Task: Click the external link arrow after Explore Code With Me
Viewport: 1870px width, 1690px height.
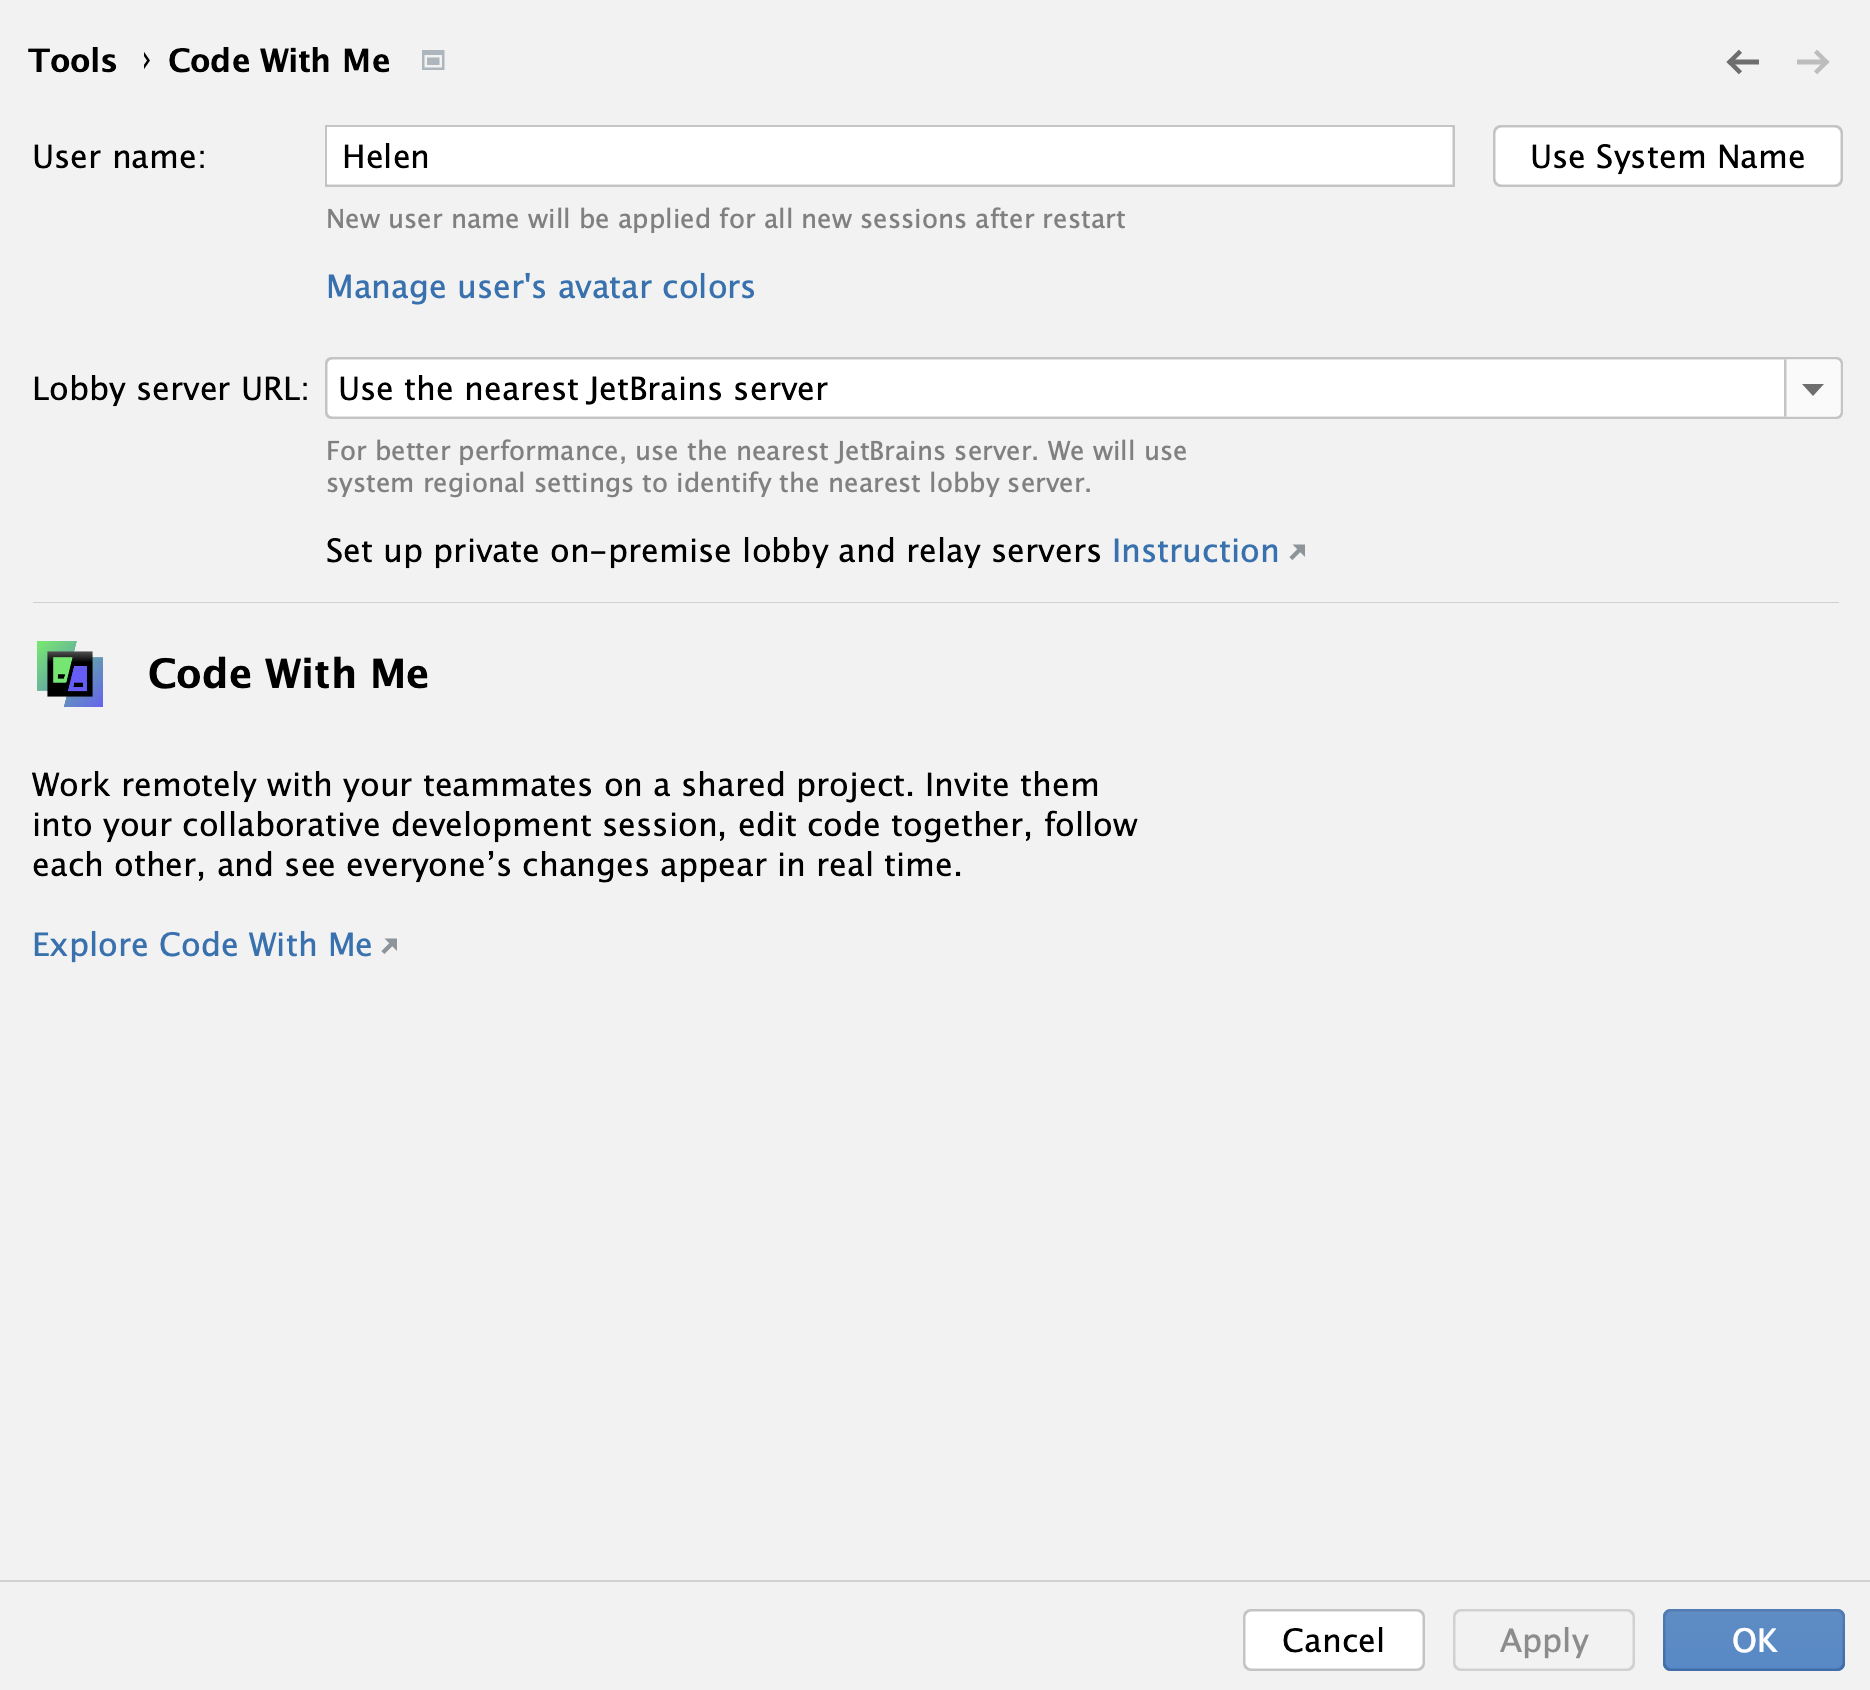Action: (x=389, y=944)
